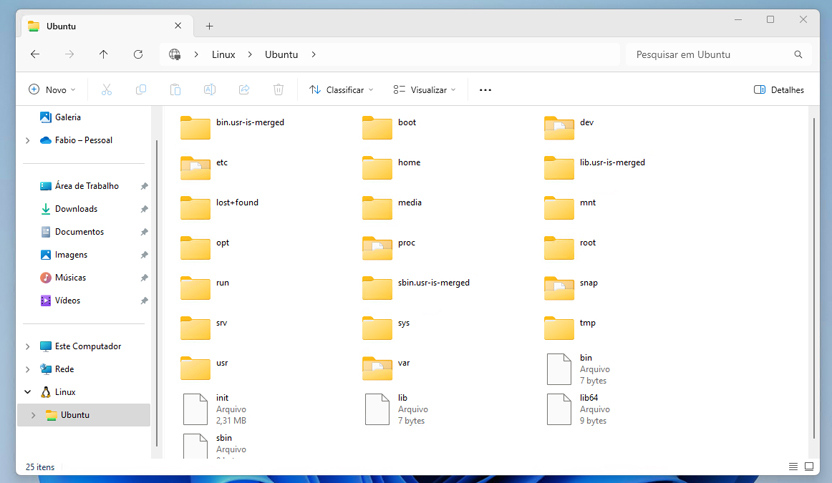Image resolution: width=832 pixels, height=483 pixels.
Task: Select the lost+found folder
Action: click(219, 208)
